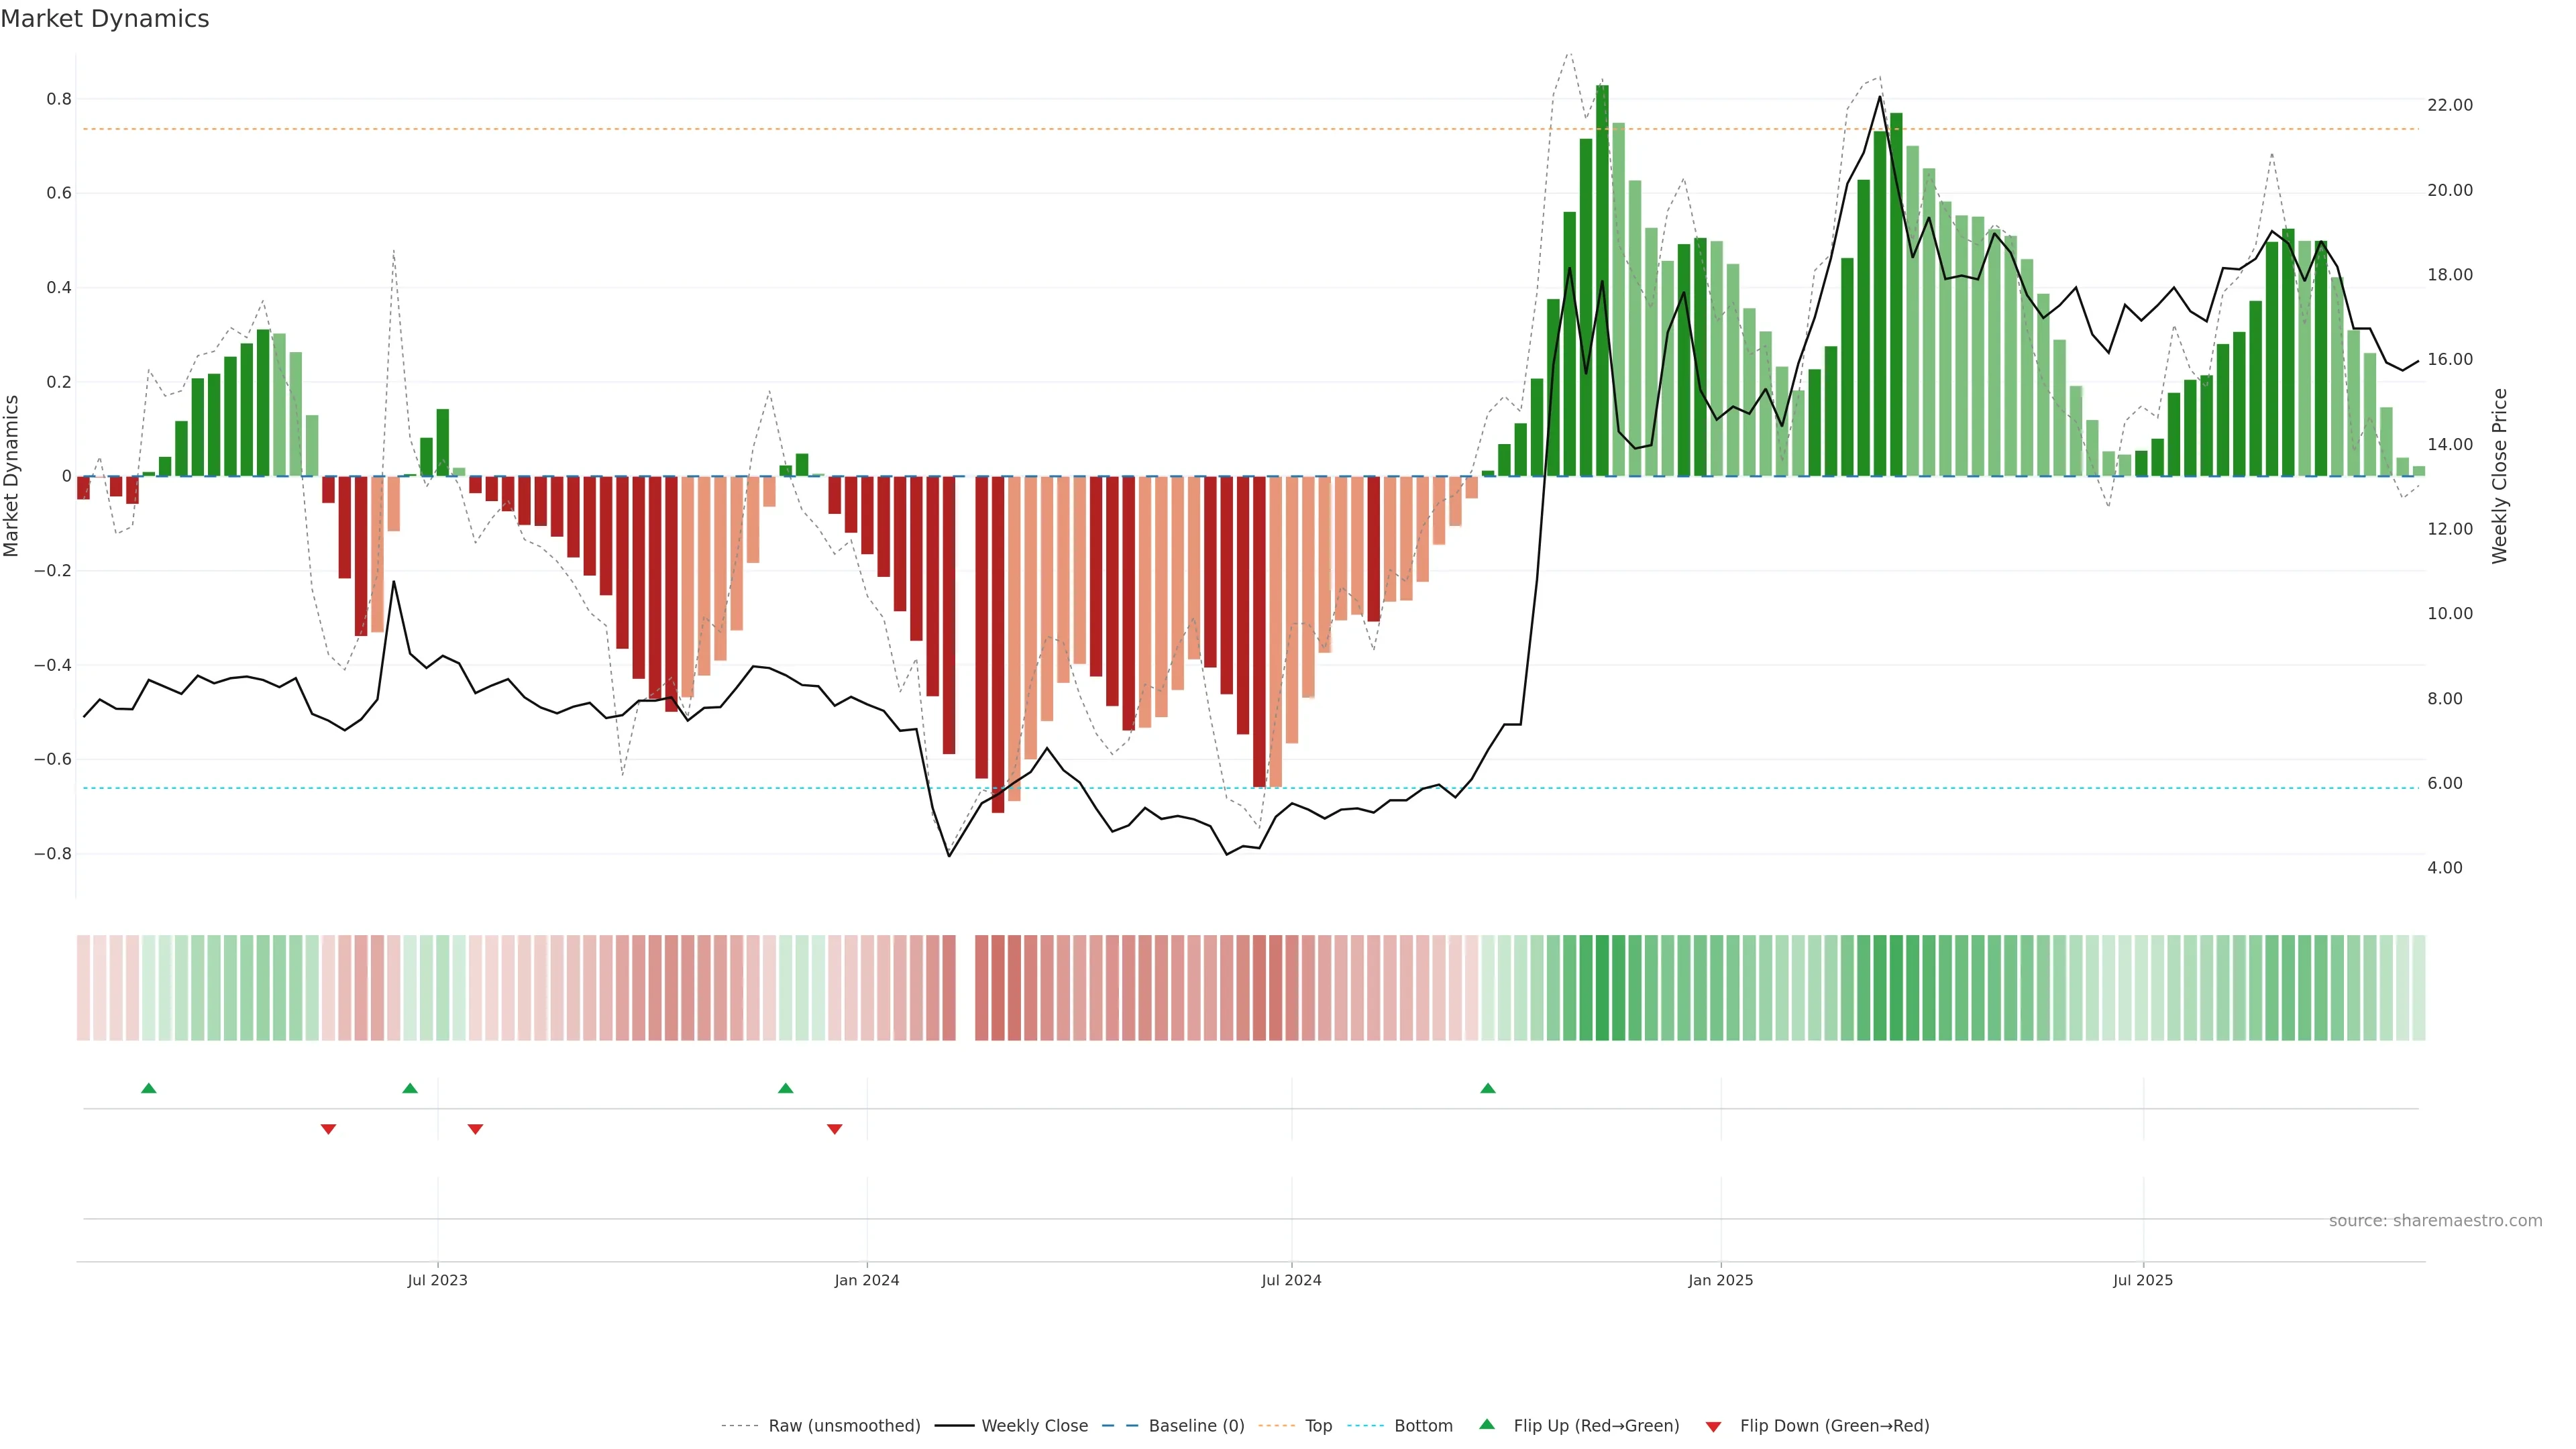Click the red flip-down marker before Jan 2024
The height and width of the screenshot is (1449, 2576).
click(835, 1129)
